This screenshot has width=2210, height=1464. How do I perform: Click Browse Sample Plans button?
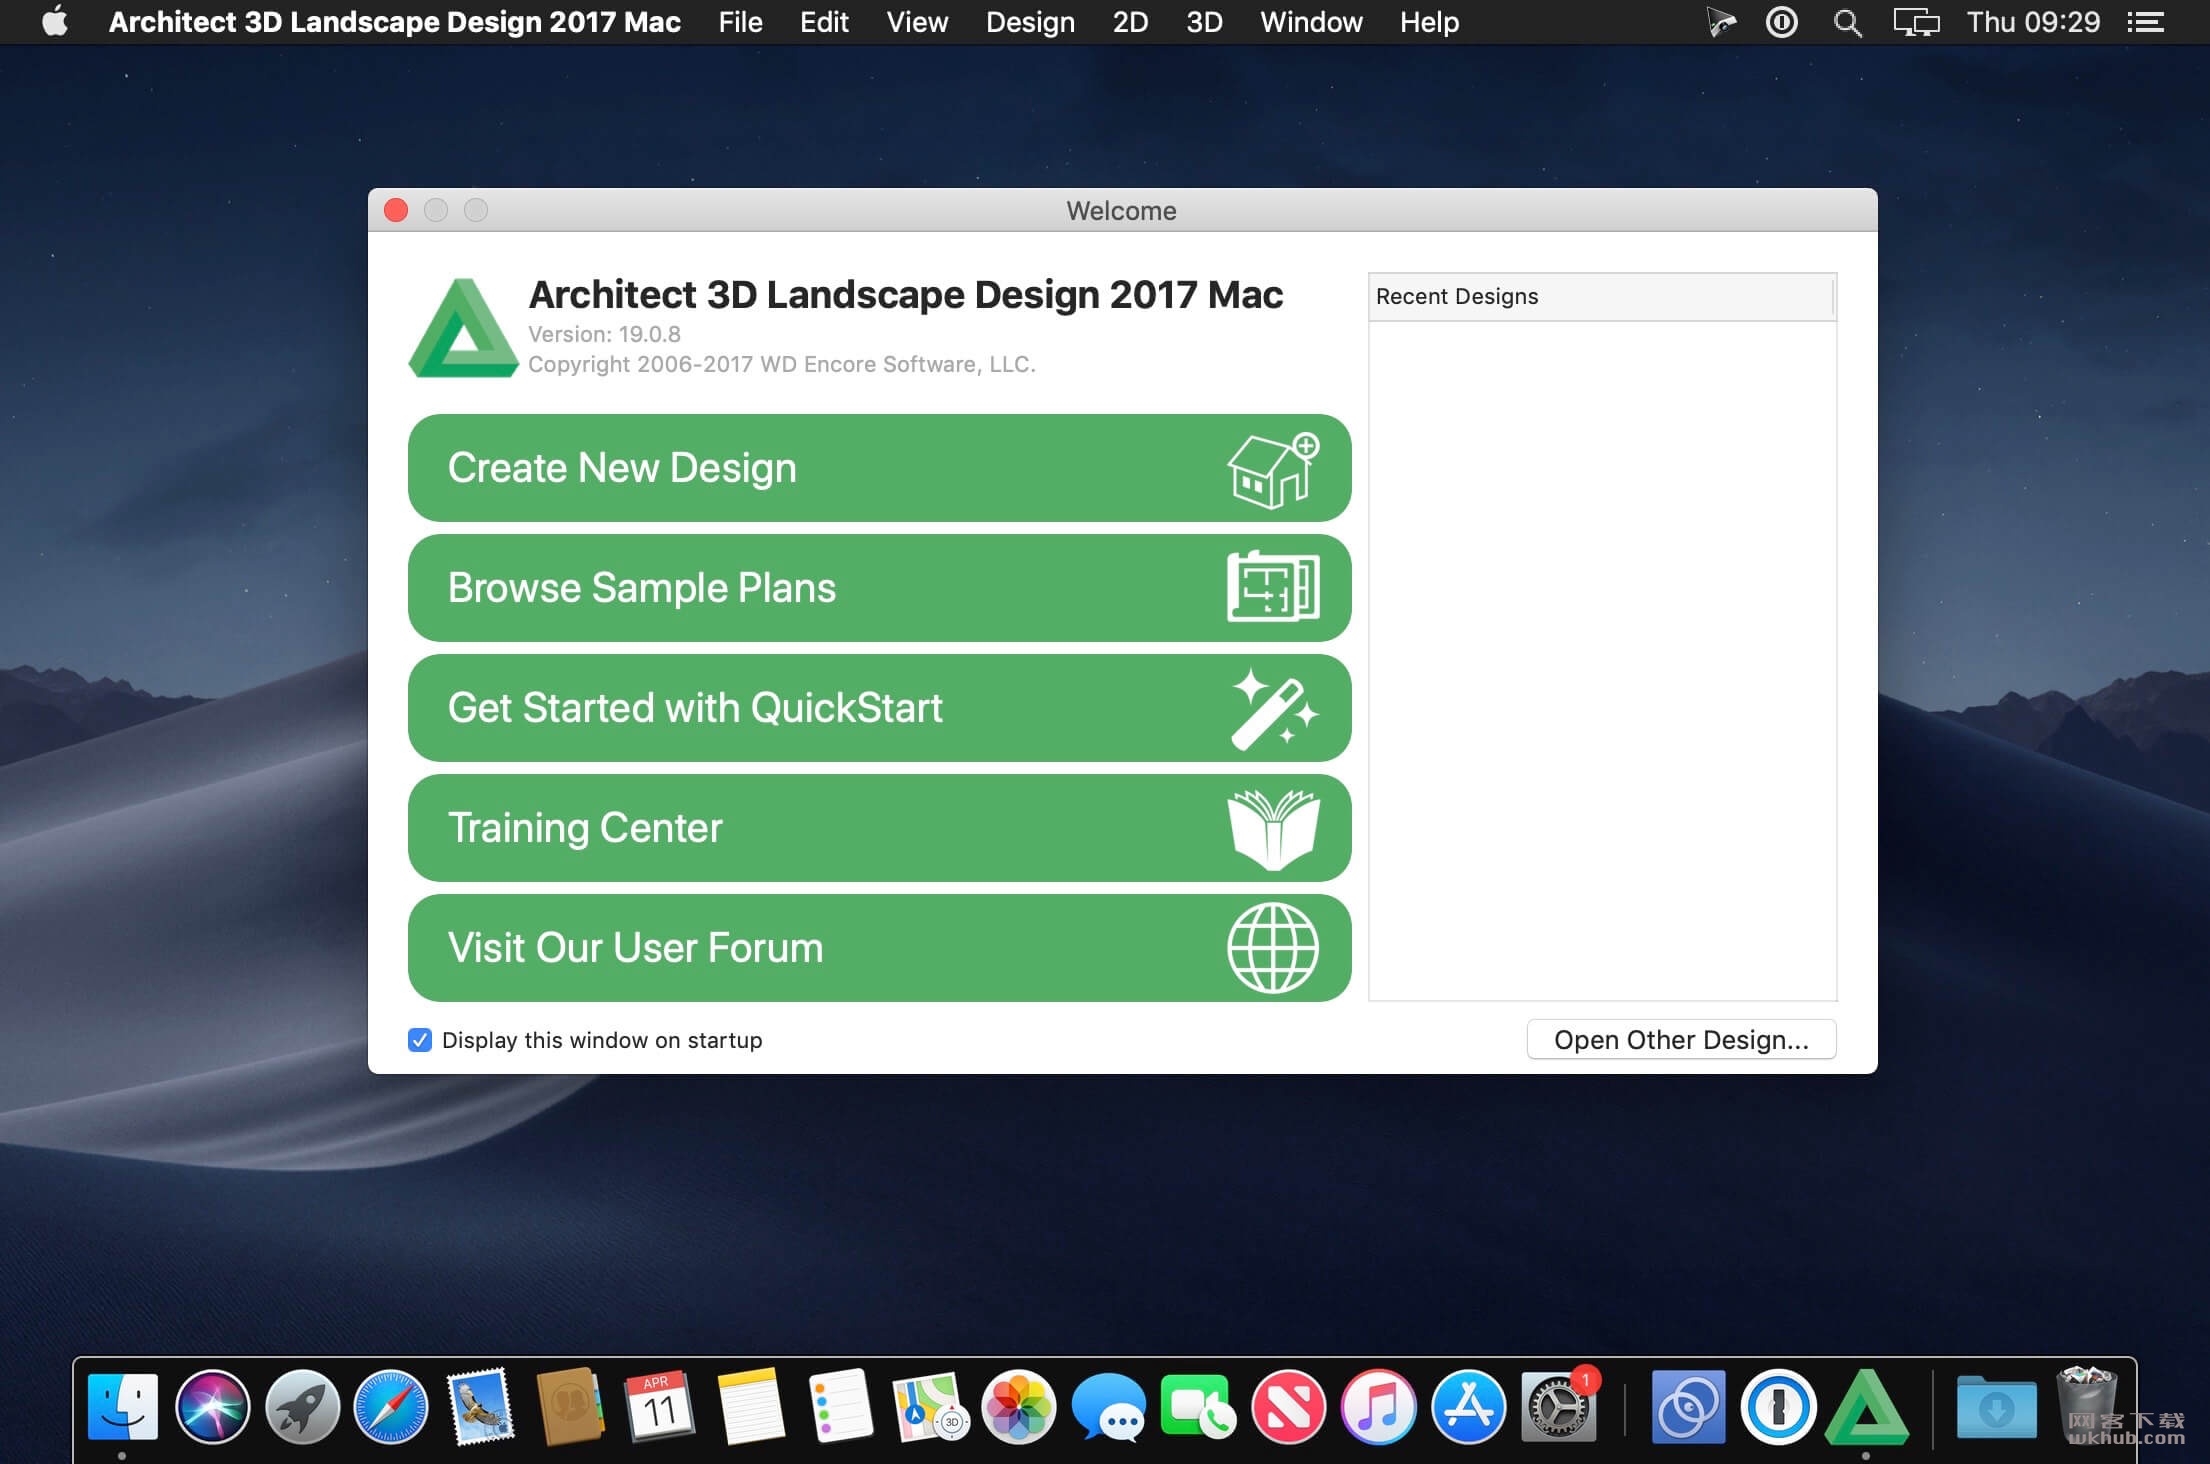click(x=879, y=588)
